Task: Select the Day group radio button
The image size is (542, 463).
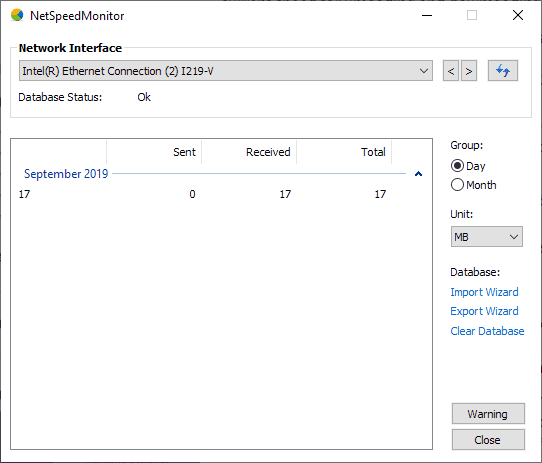Action: click(x=457, y=166)
